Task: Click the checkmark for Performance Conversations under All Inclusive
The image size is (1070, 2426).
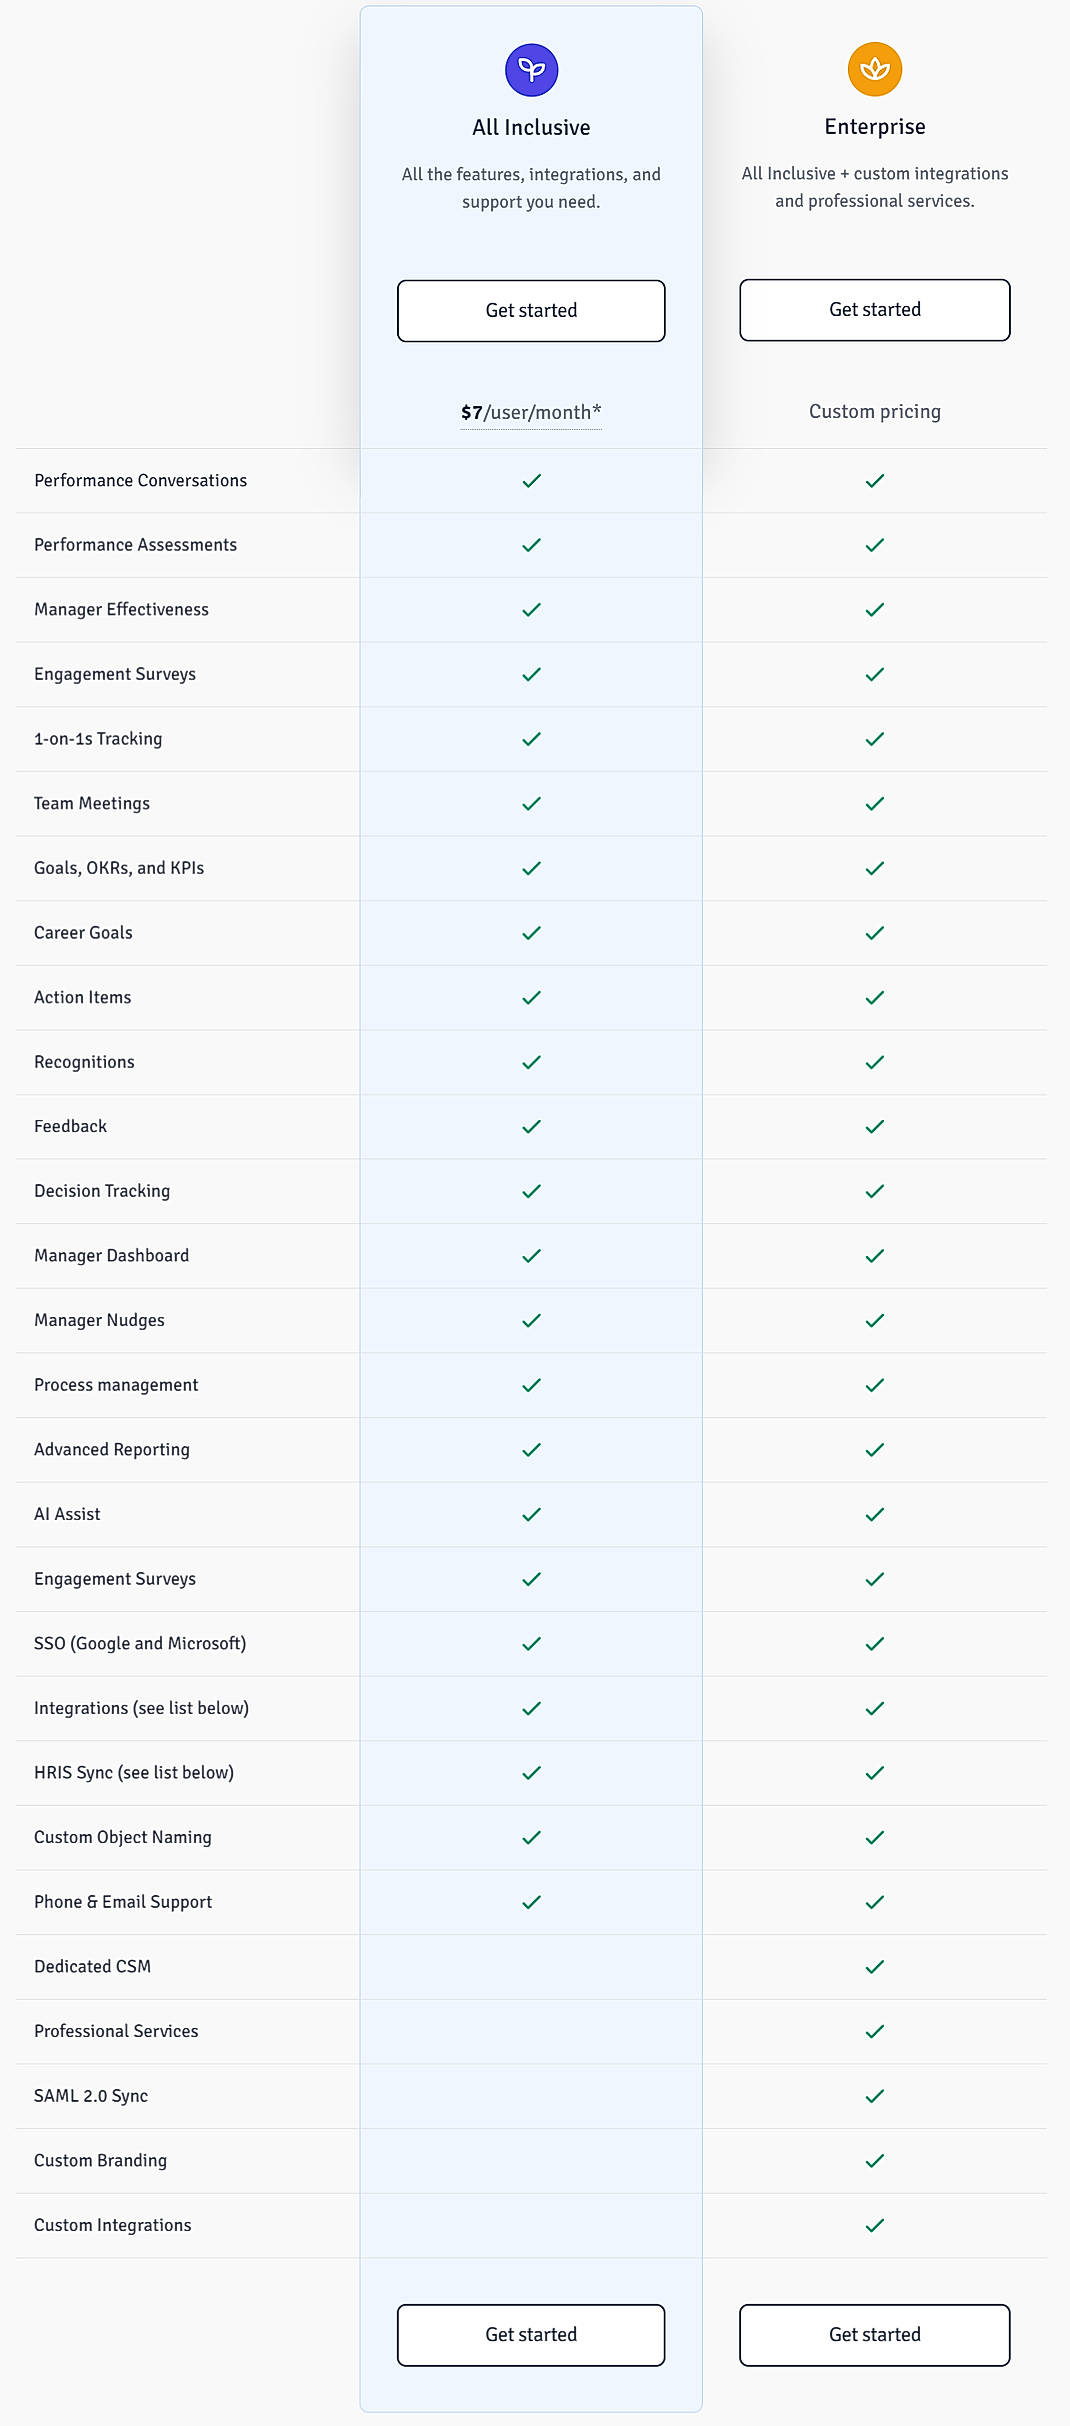Action: point(530,480)
